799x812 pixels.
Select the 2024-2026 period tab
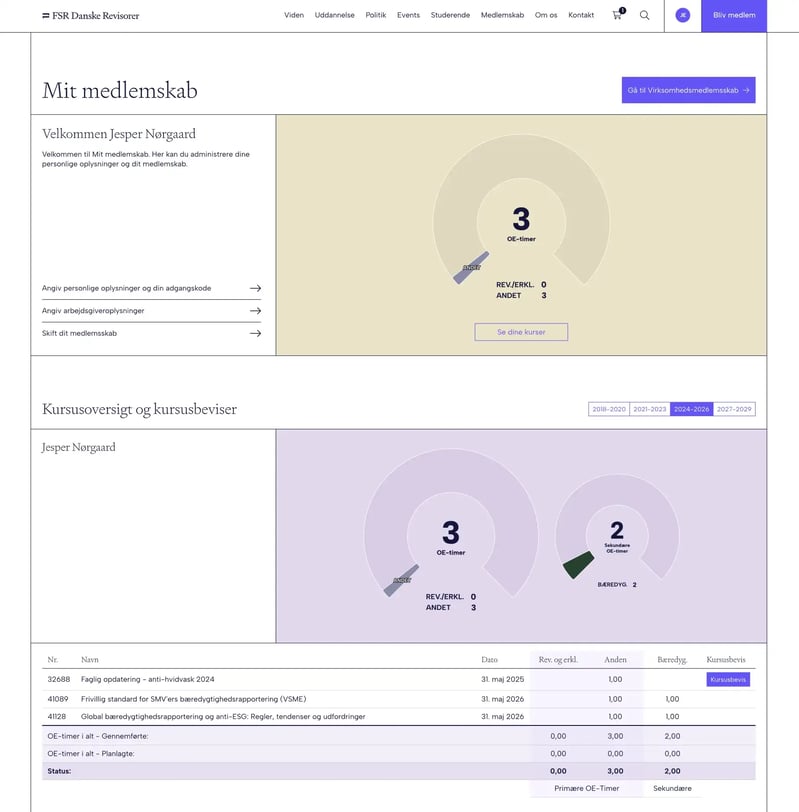pos(691,409)
